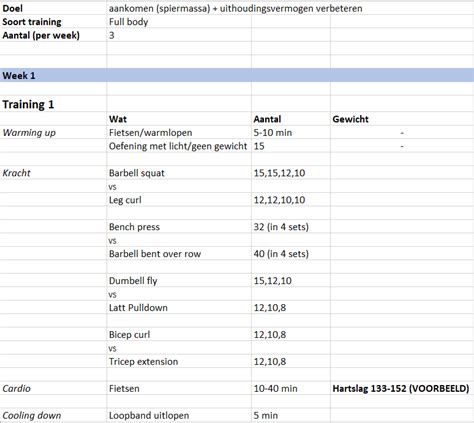Select the 'Fietsen' cardio cell
474x423 pixels.
click(179, 388)
